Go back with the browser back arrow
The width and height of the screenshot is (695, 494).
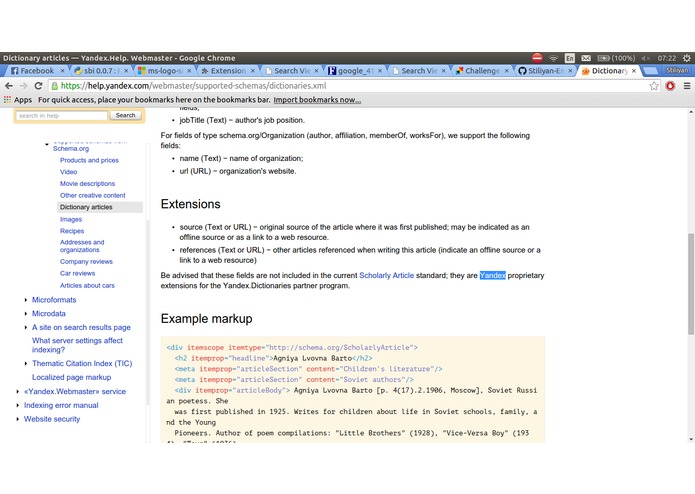(9, 86)
